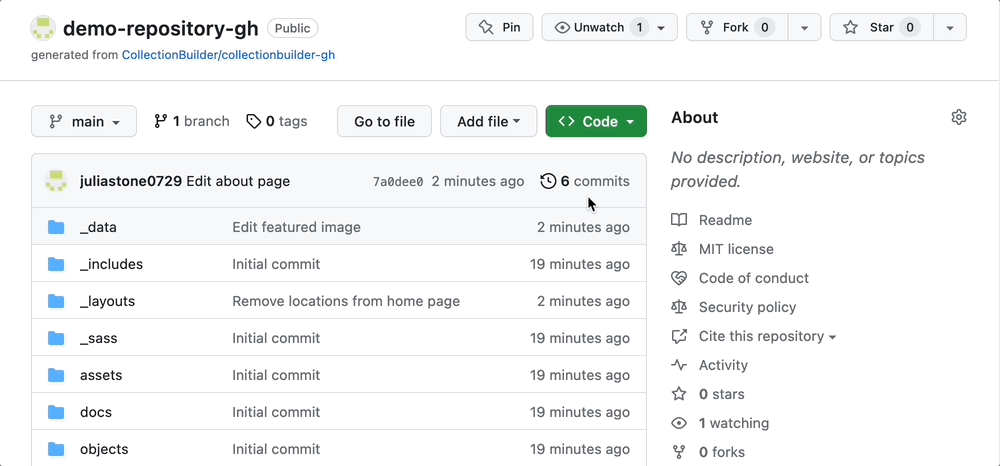Open the Edit featured image commit
This screenshot has width=1000, height=466.
click(297, 227)
